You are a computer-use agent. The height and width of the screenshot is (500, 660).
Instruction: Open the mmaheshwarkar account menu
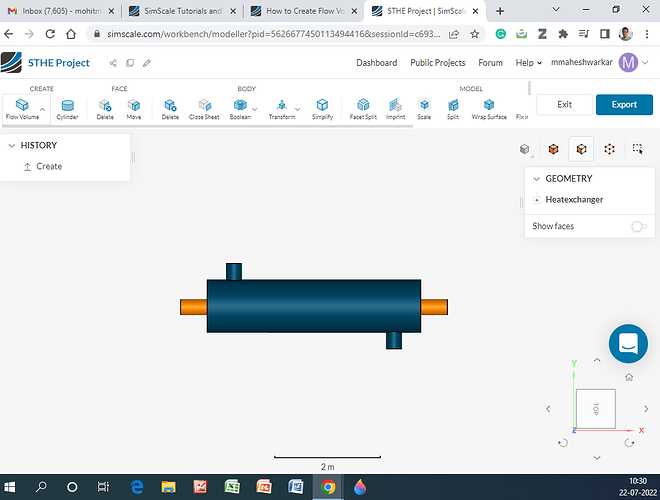(x=599, y=63)
